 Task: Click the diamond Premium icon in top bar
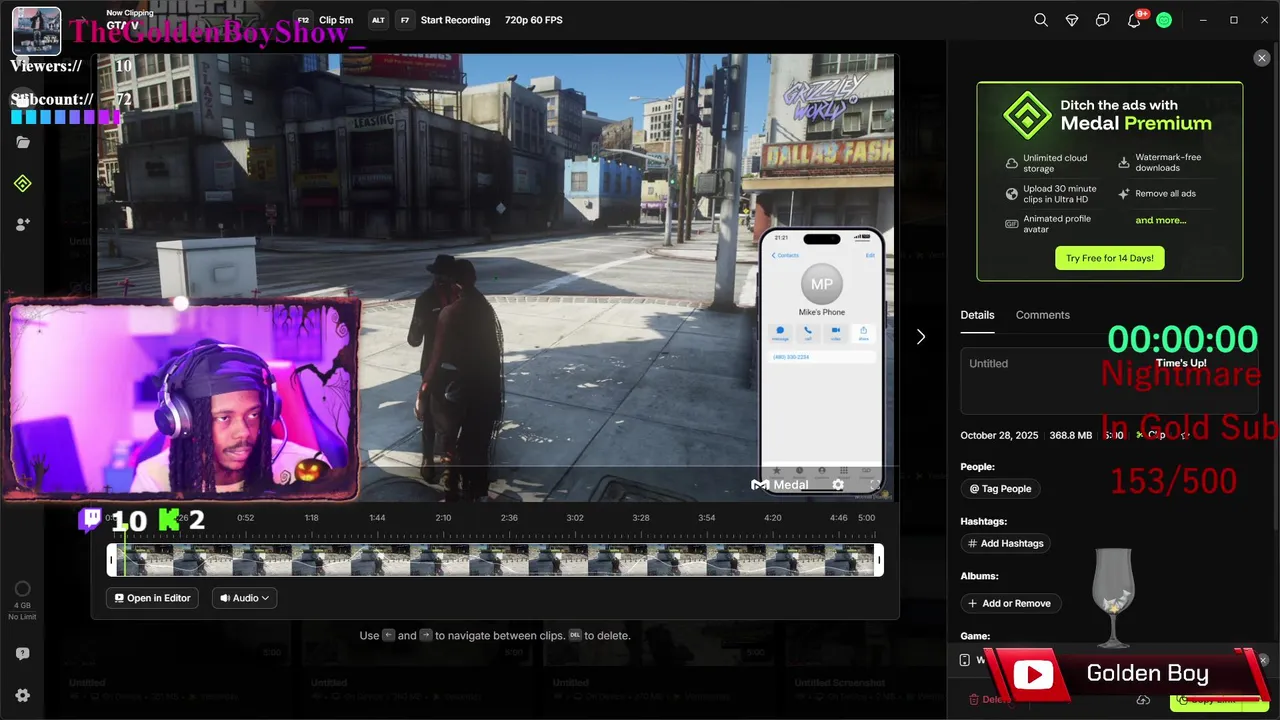[x=1072, y=20]
